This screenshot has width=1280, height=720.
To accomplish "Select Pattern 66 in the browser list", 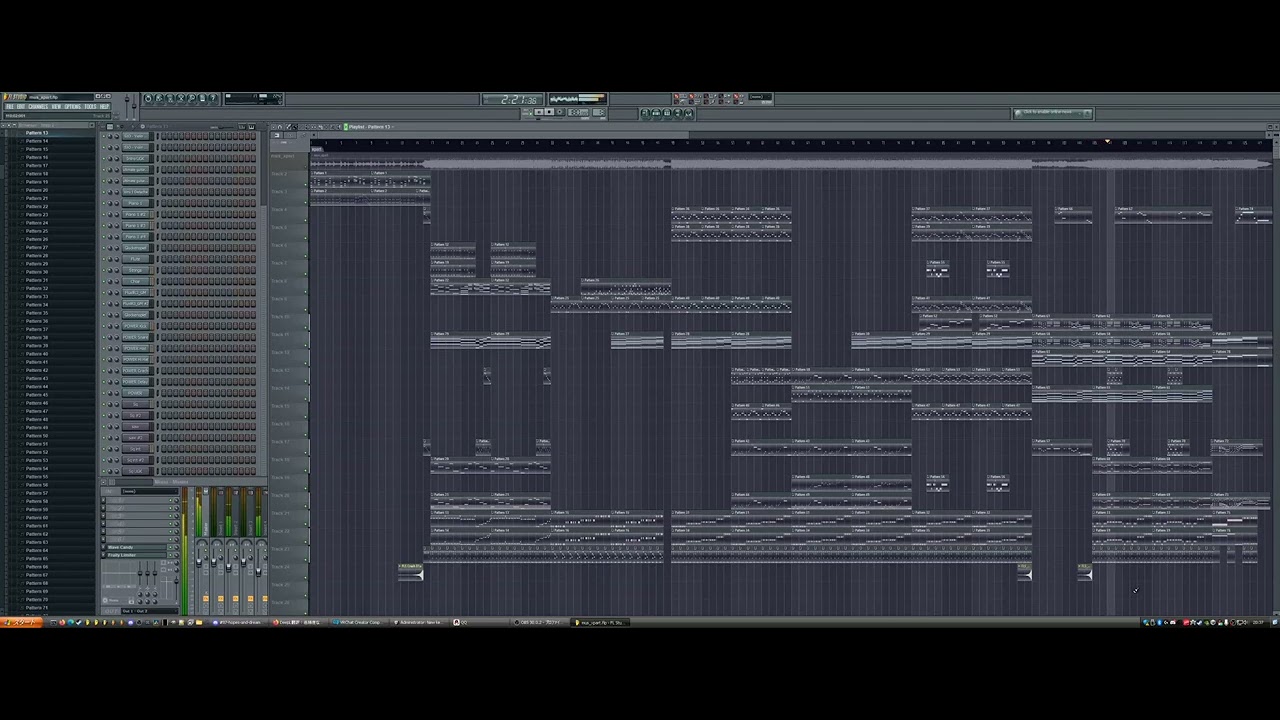I will pyautogui.click(x=37, y=566).
